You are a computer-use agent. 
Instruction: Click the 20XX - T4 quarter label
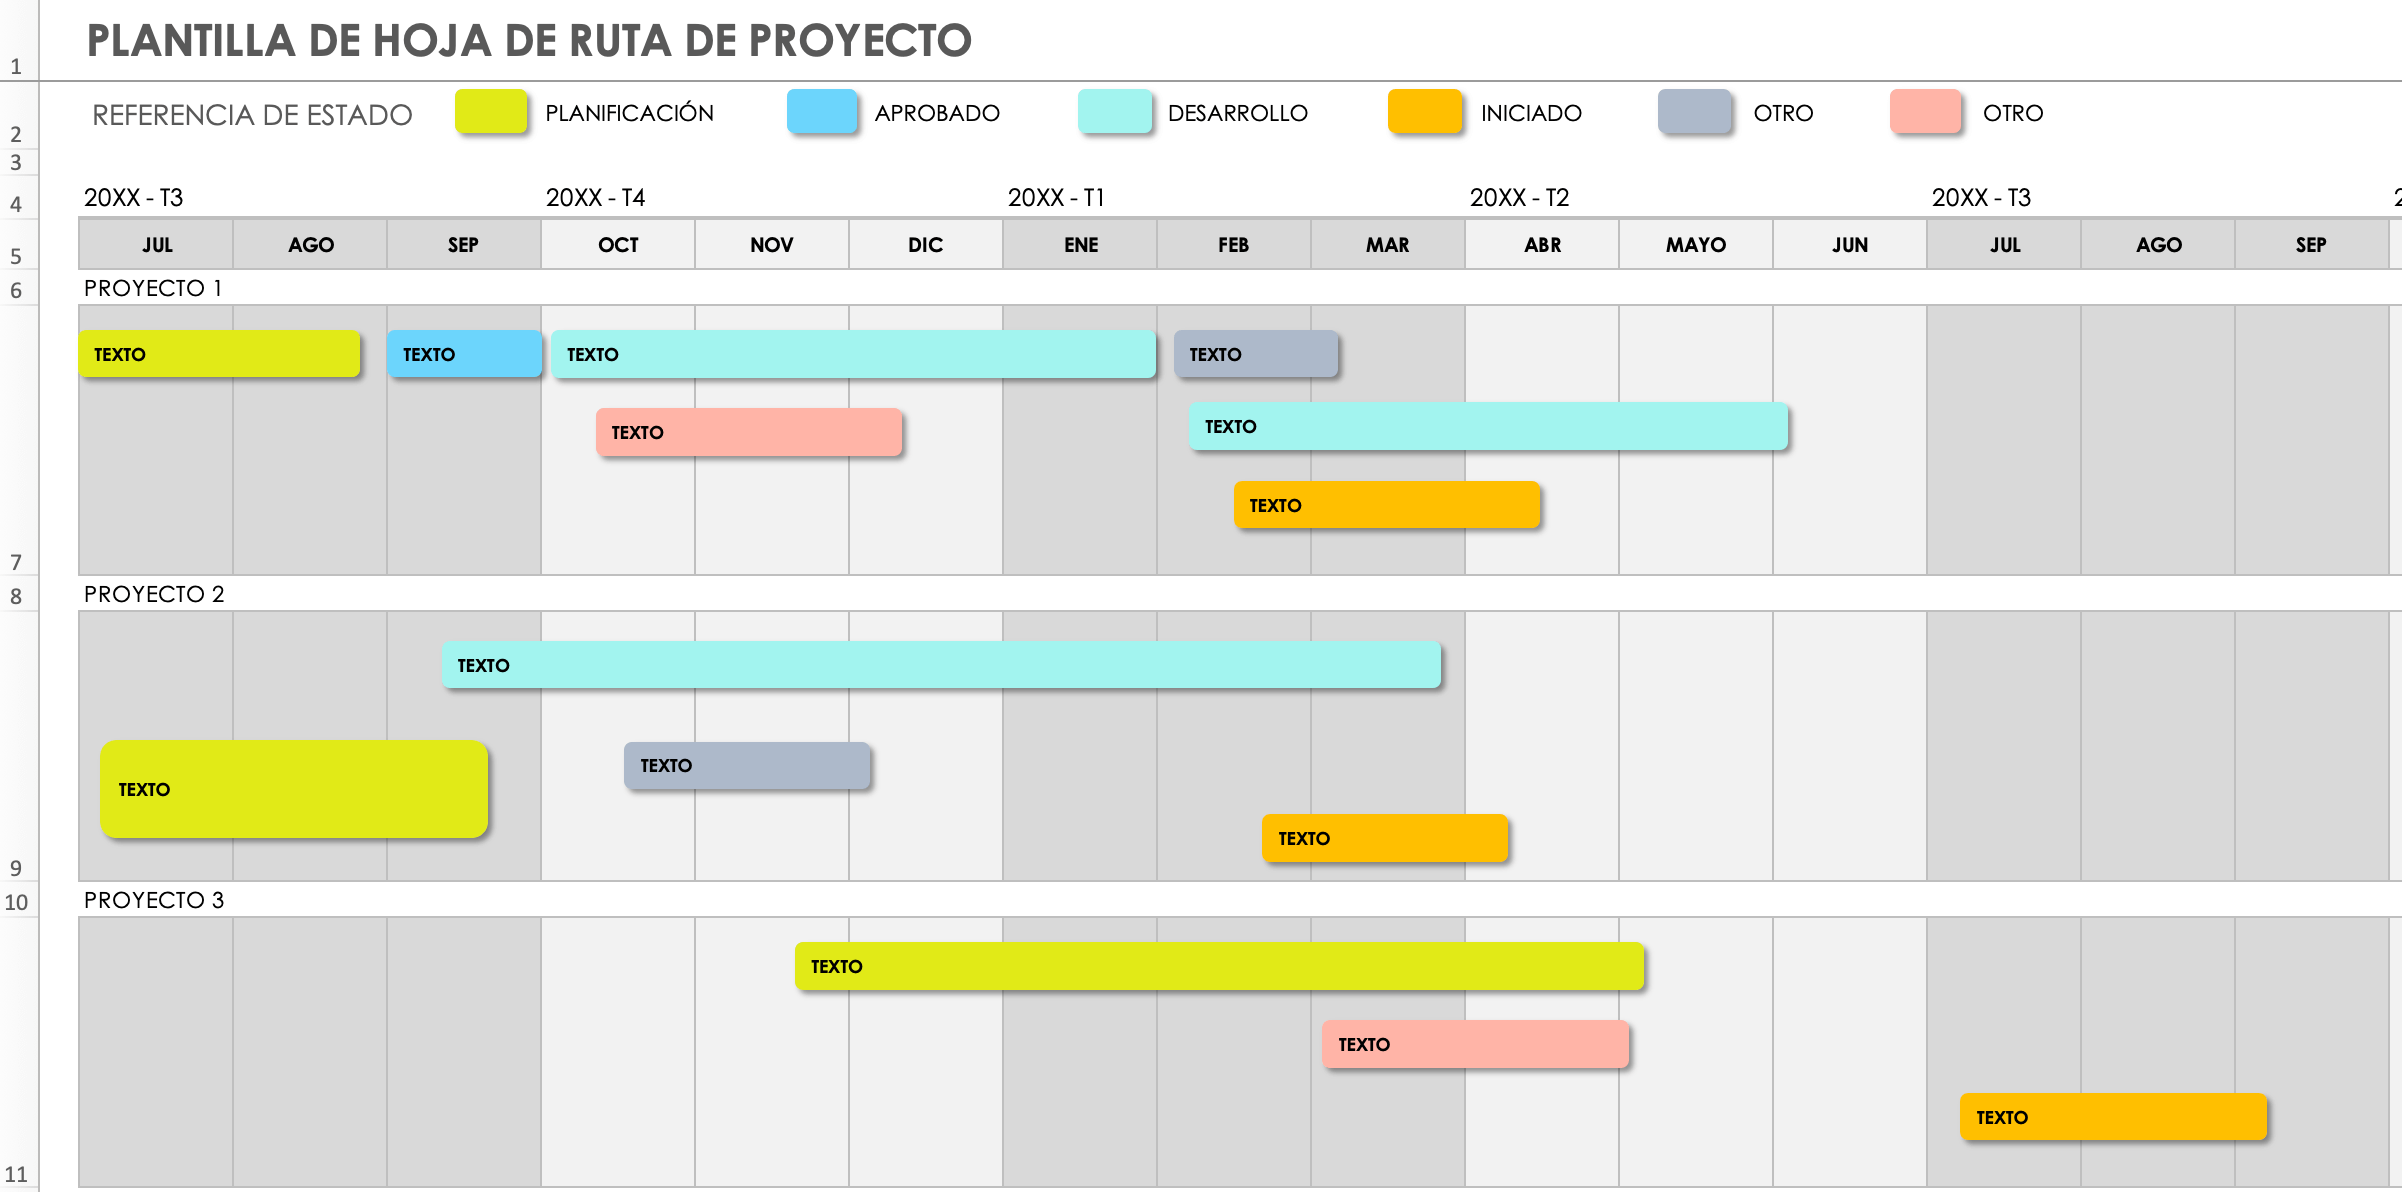595,198
